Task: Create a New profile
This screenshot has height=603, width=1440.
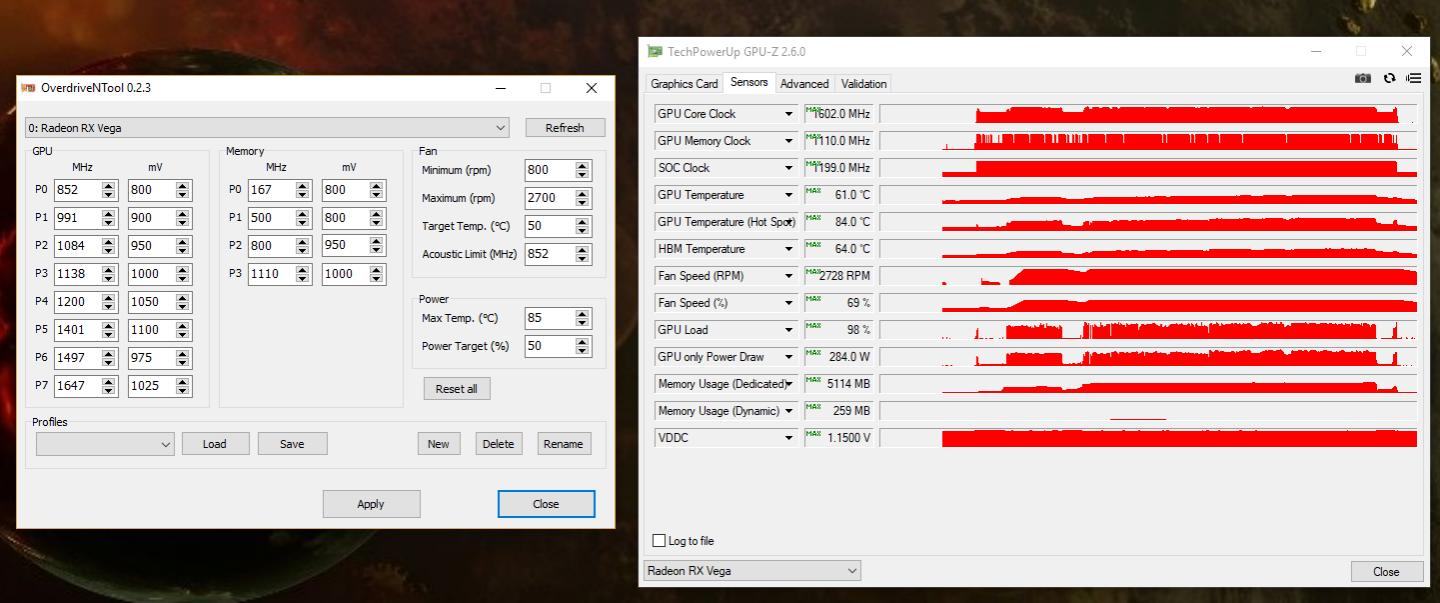Action: tap(439, 444)
